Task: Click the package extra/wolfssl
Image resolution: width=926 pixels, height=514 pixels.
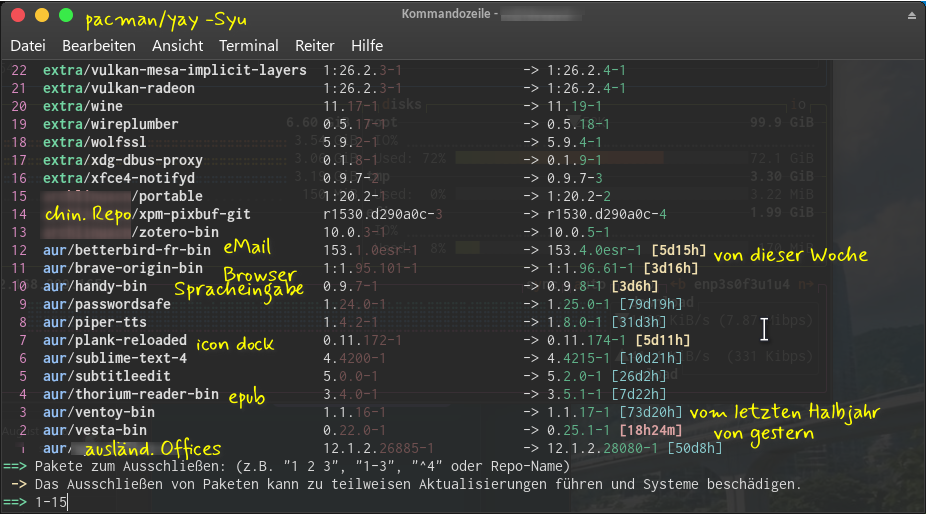Action: tap(94, 142)
